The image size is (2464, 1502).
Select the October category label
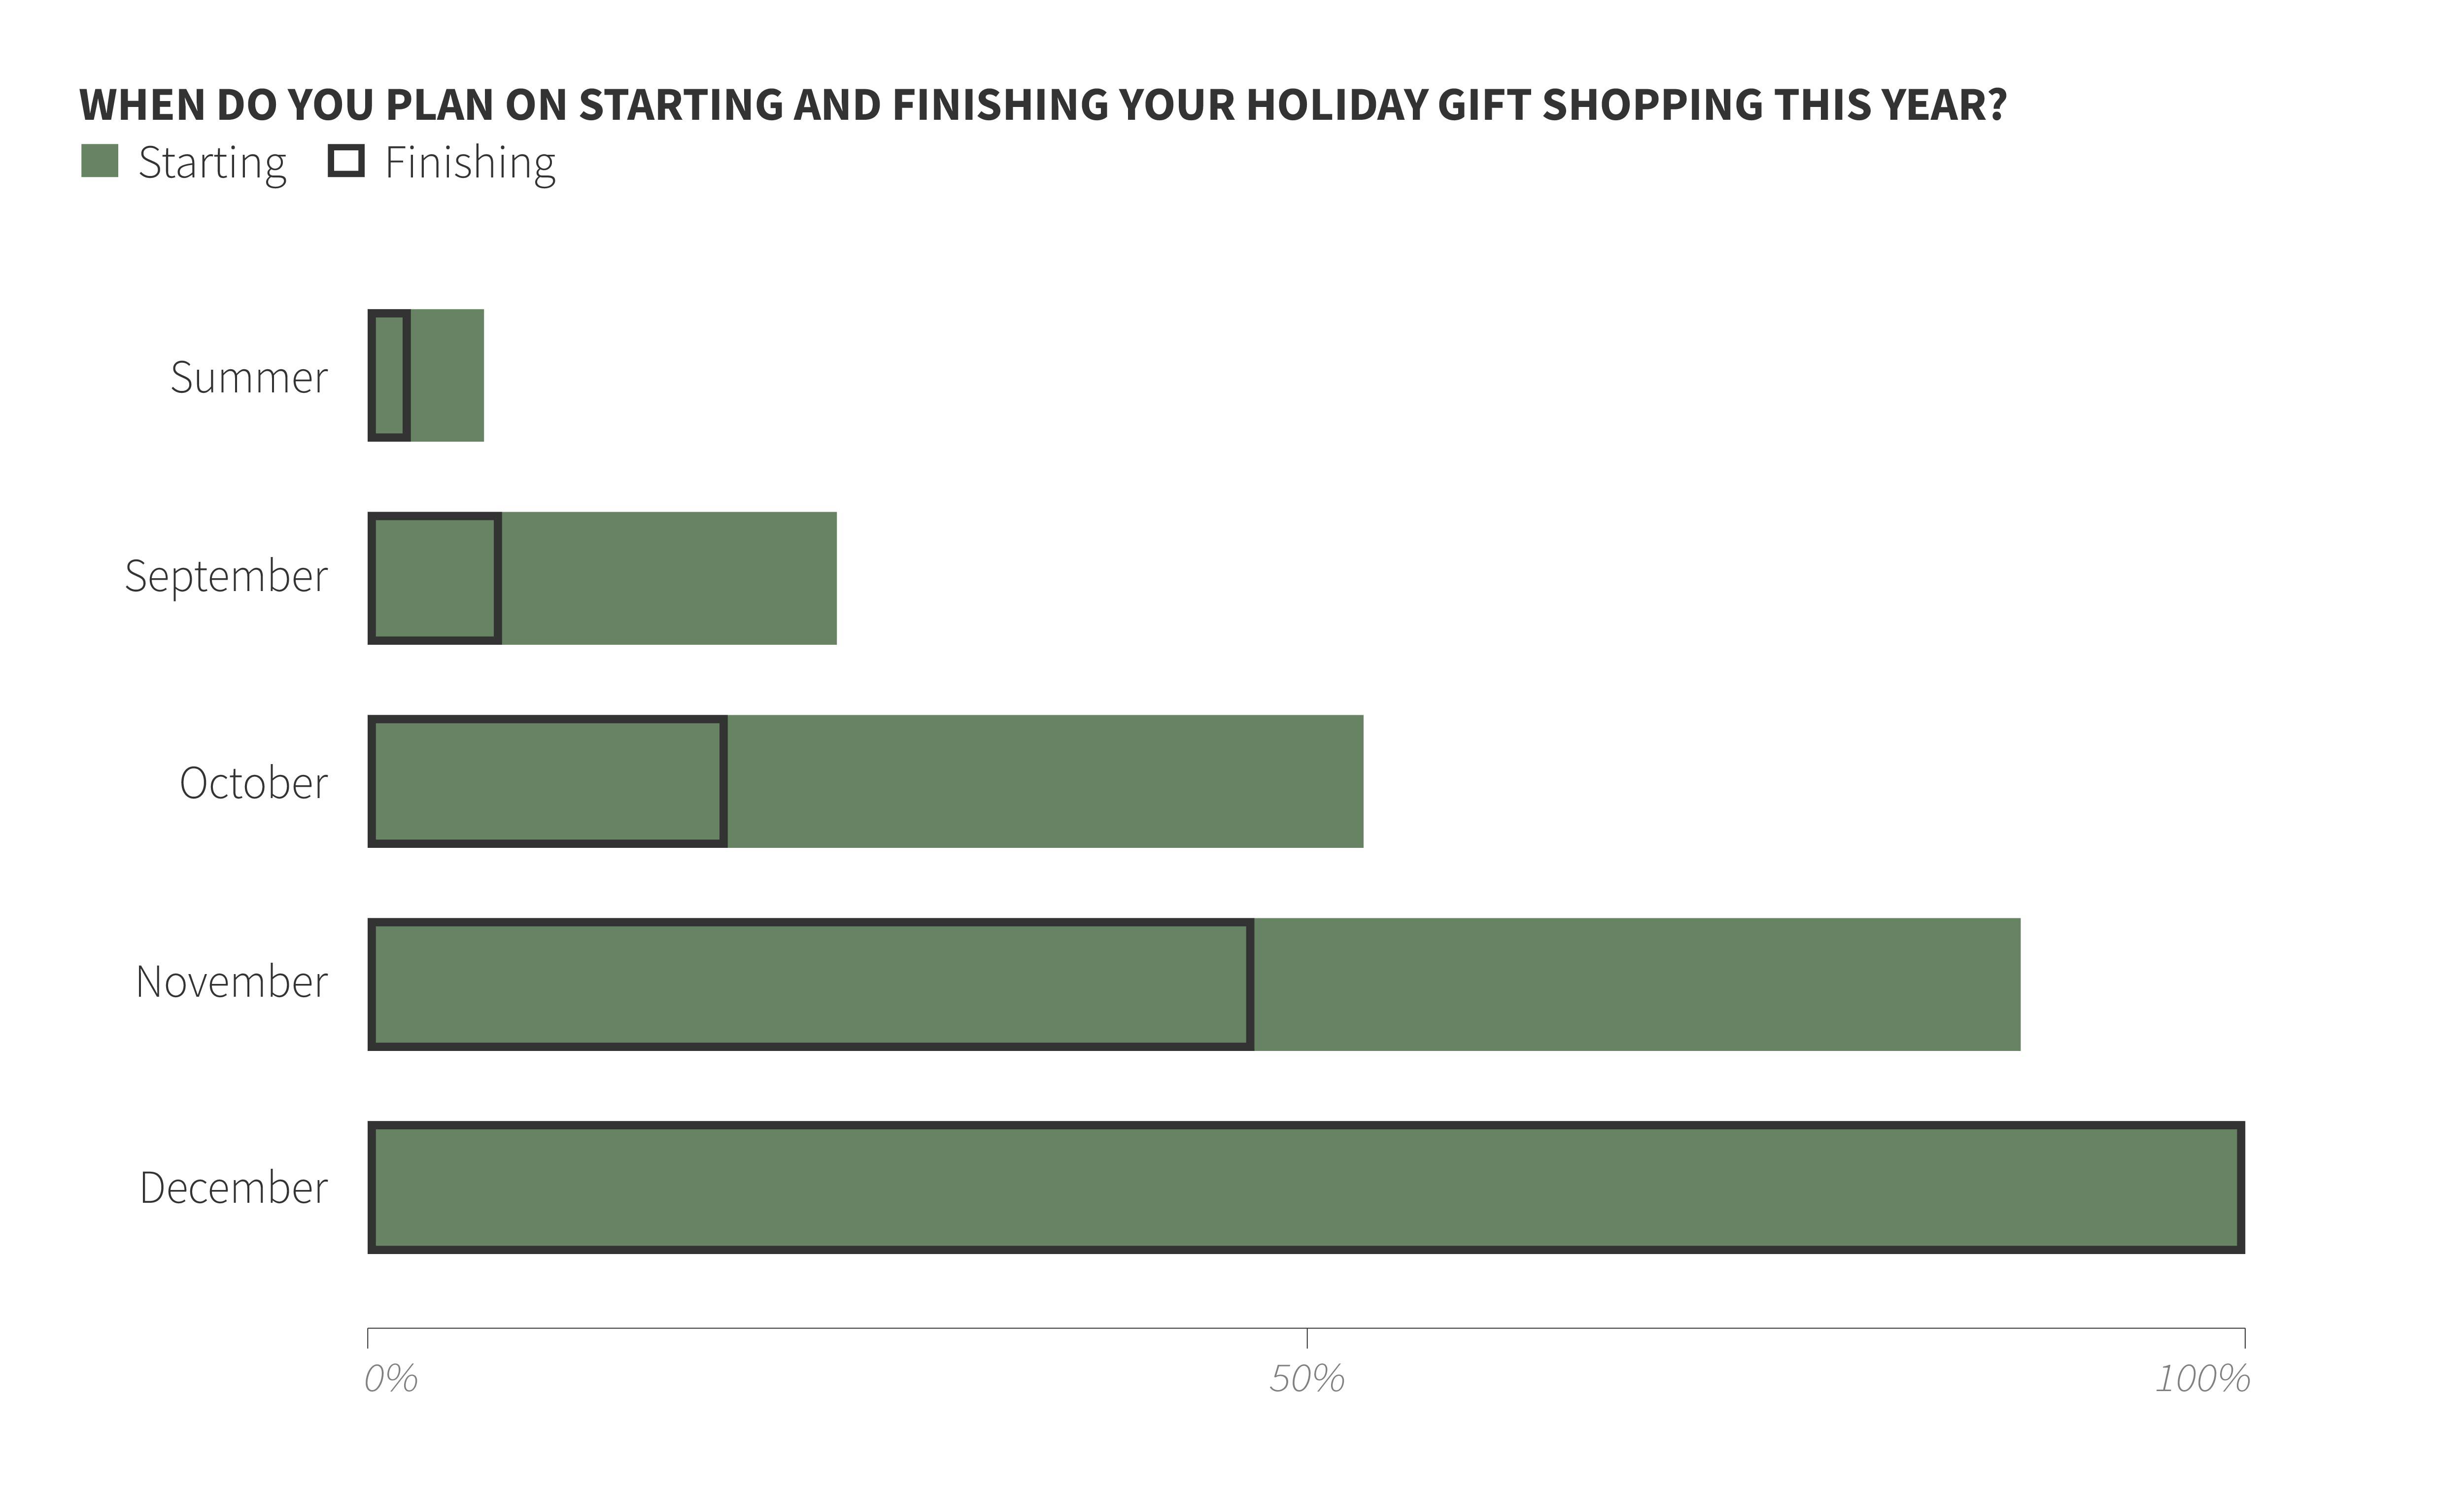coord(254,783)
